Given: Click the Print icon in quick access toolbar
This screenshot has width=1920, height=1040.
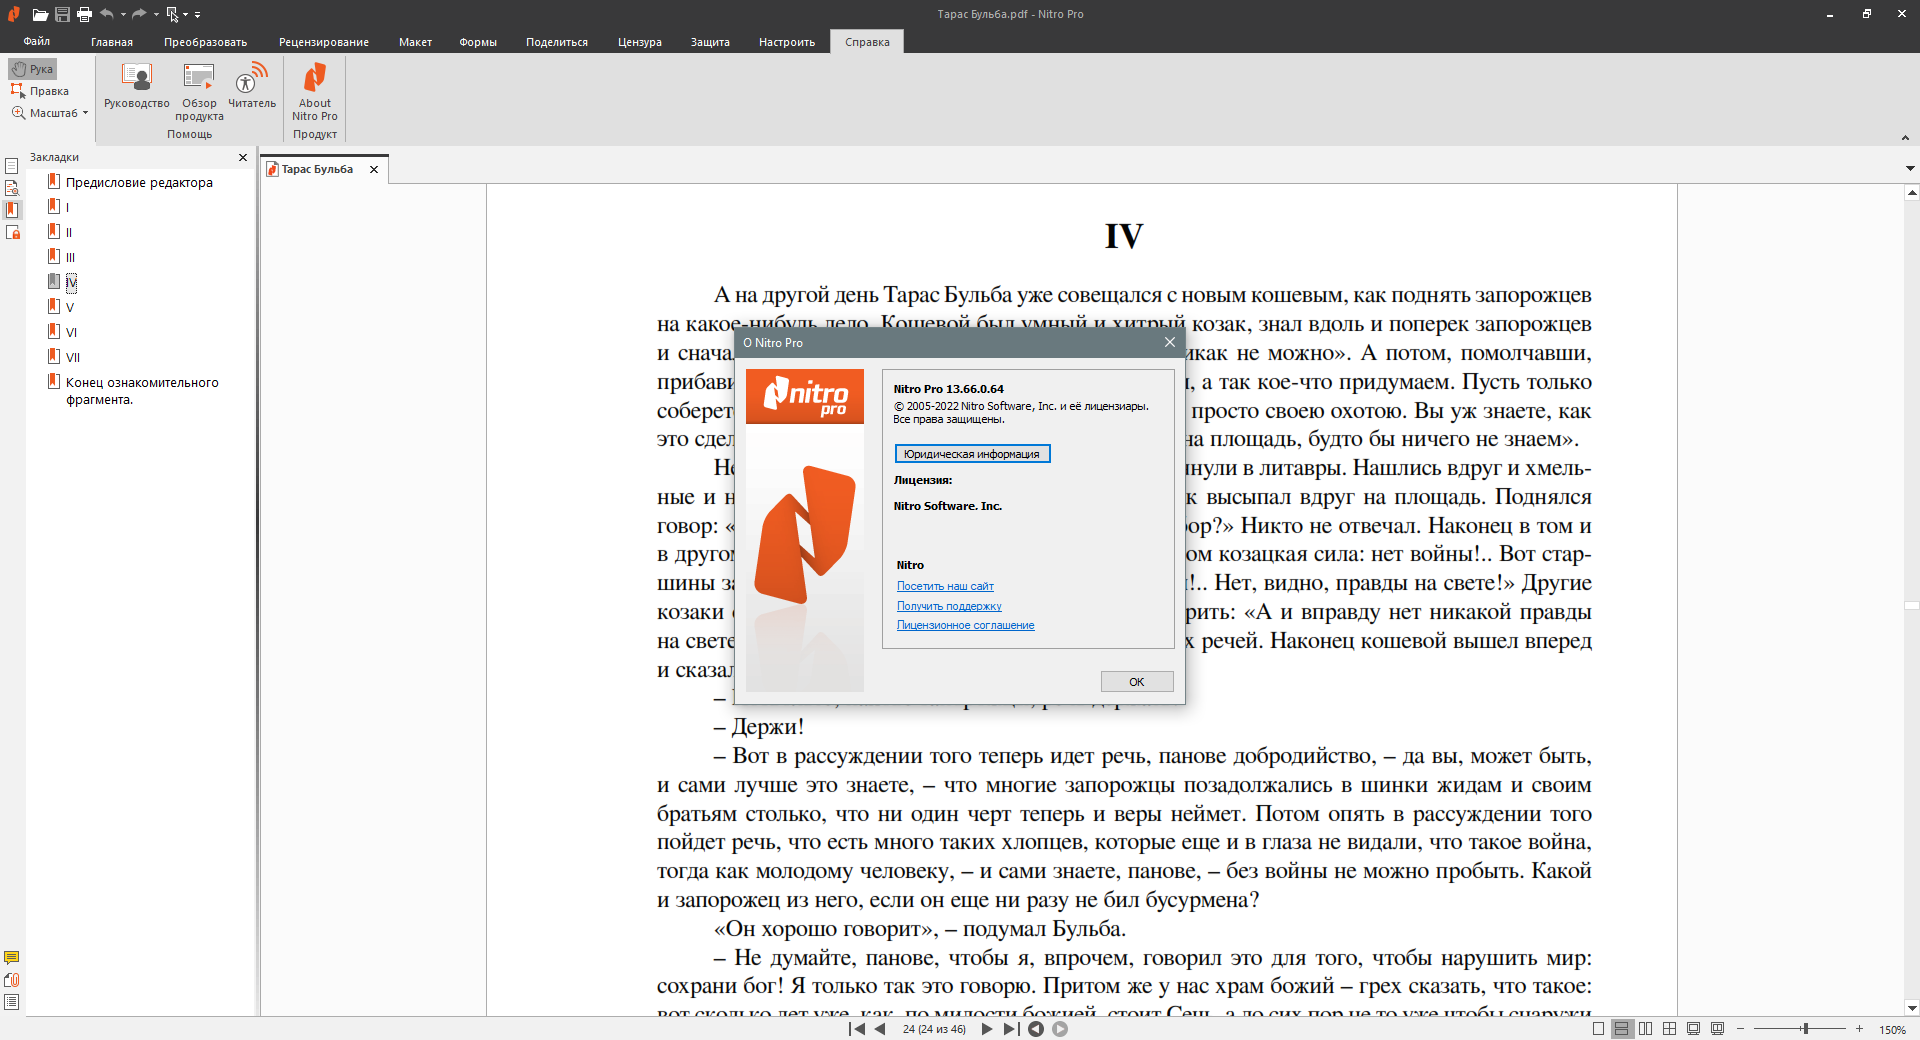Looking at the screenshot, I should (84, 14).
